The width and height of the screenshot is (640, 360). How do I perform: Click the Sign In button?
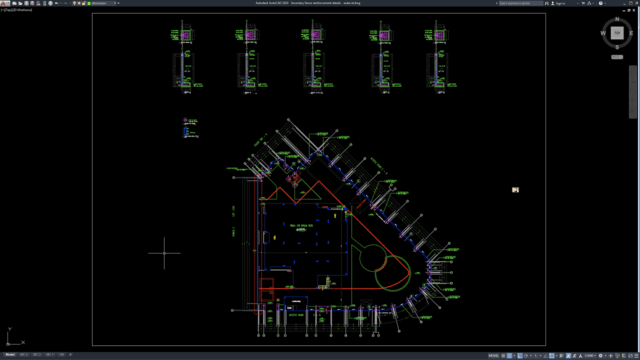(558, 3)
